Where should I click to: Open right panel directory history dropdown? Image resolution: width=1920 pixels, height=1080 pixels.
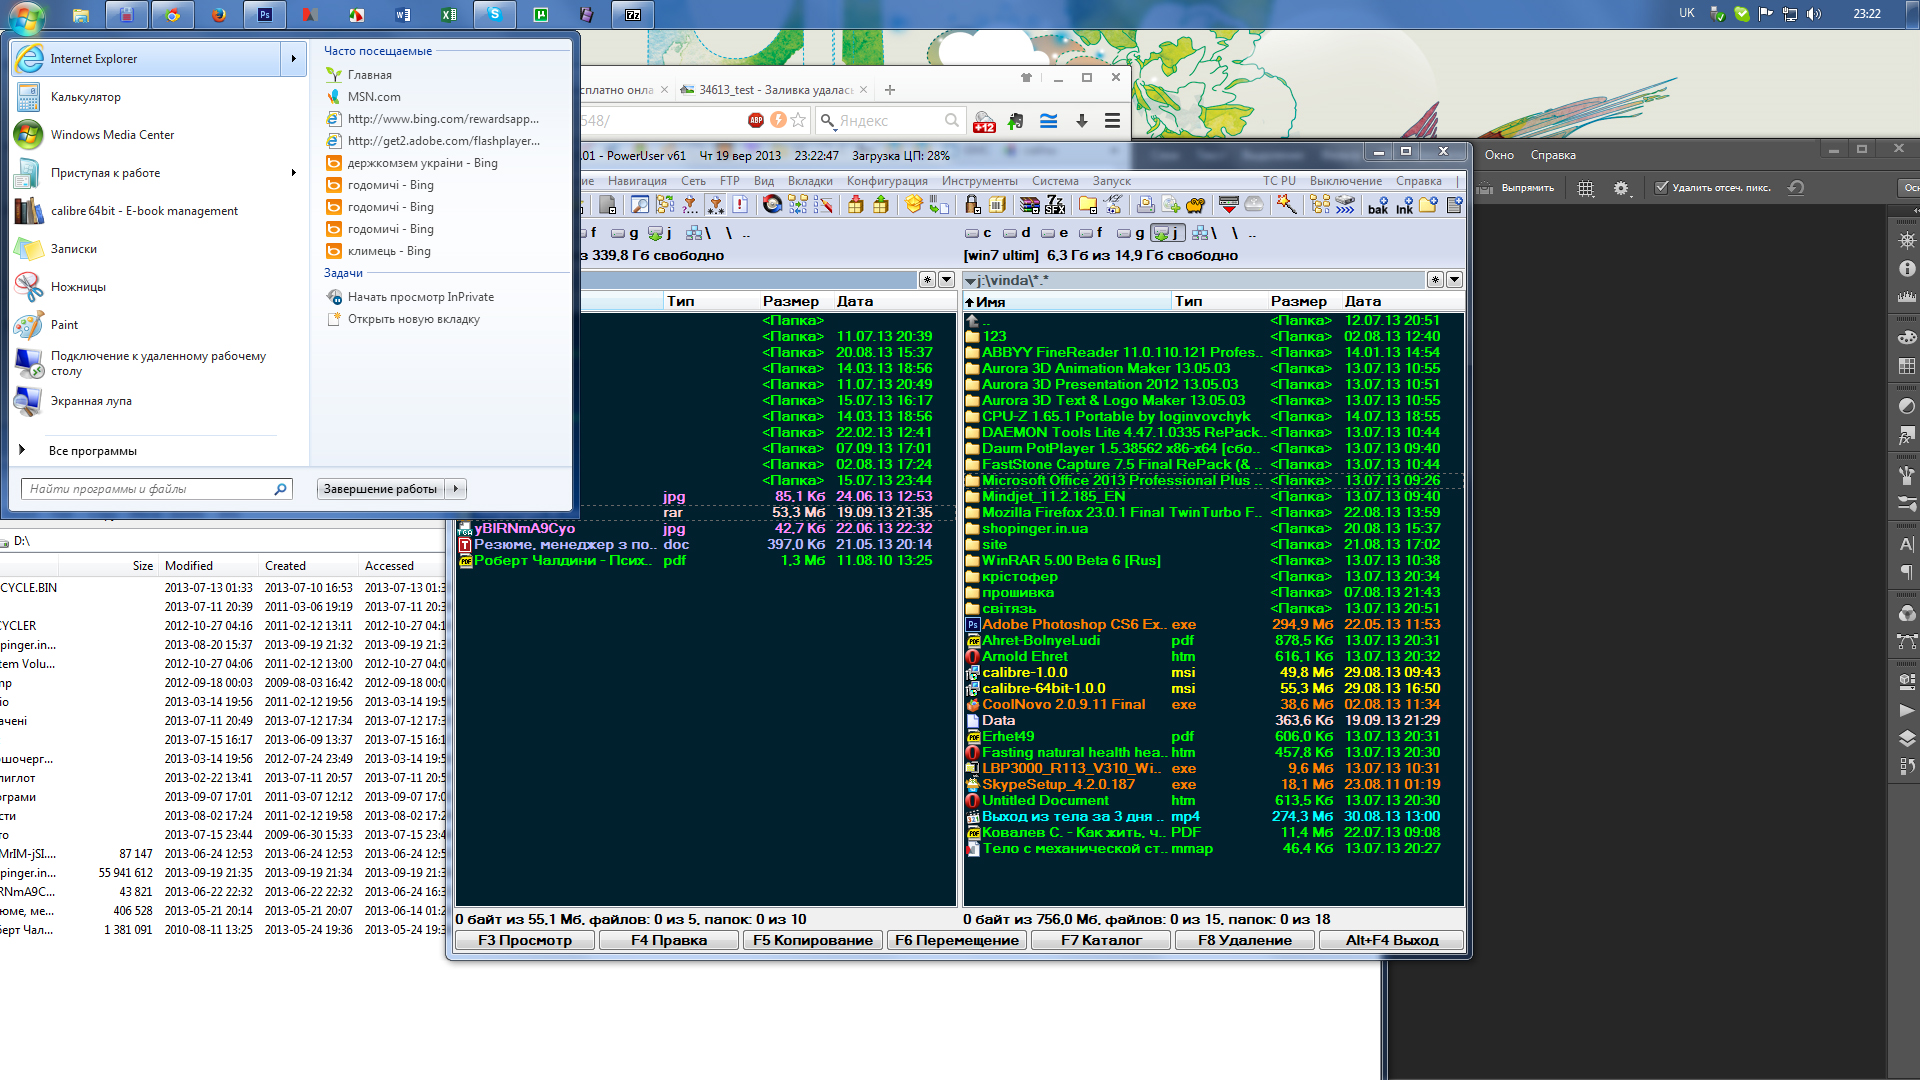[x=1455, y=280]
